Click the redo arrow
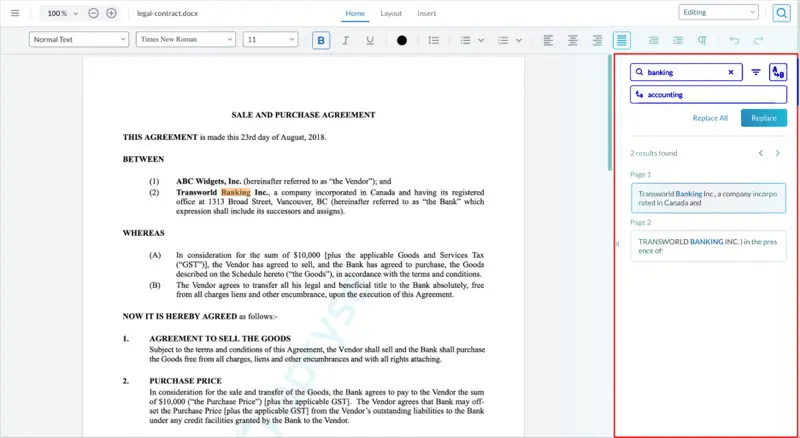Screen dimensions: 800x438 pos(759,40)
